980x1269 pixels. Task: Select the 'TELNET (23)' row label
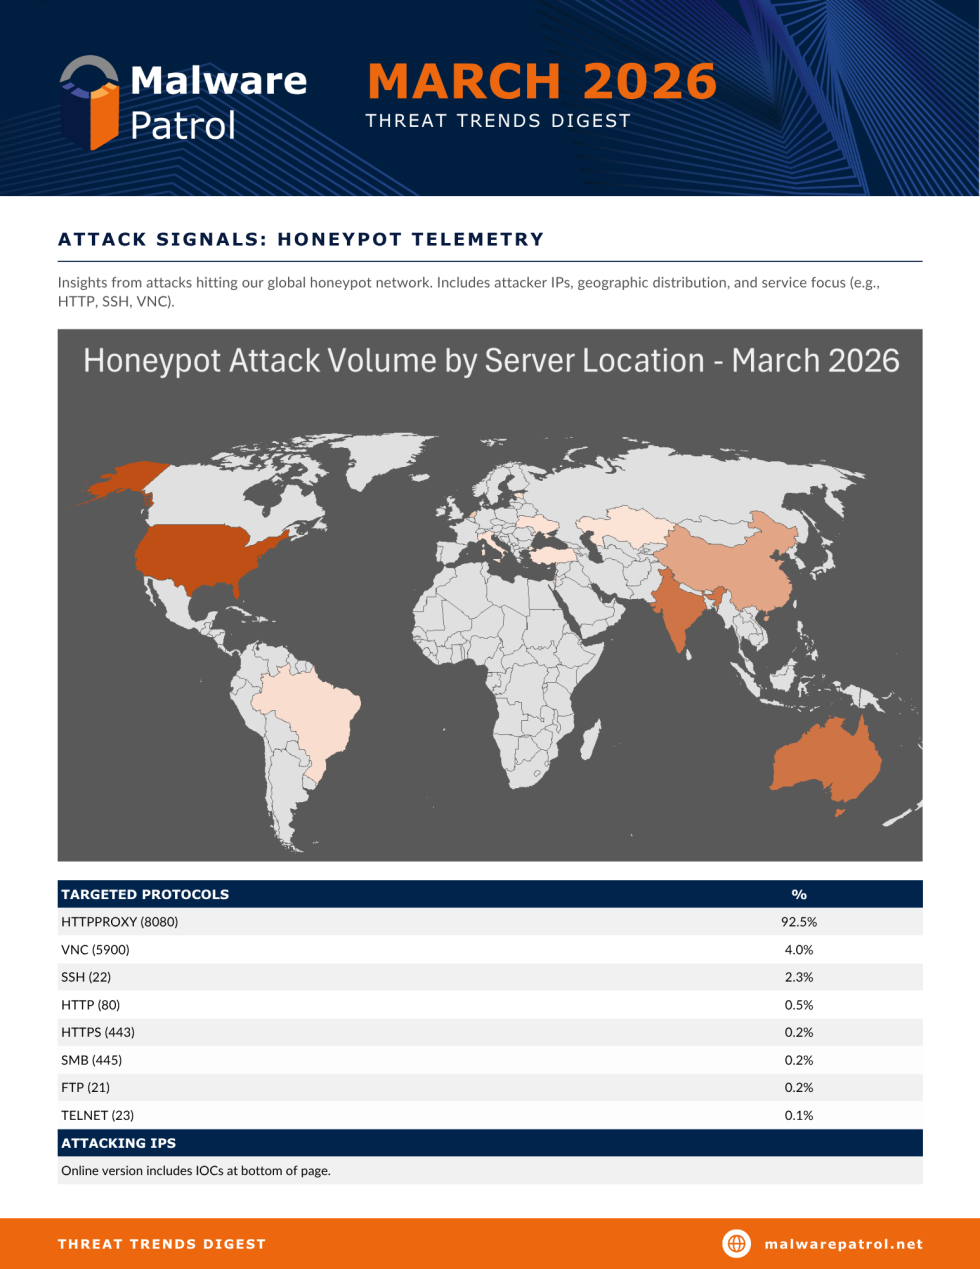(97, 1115)
